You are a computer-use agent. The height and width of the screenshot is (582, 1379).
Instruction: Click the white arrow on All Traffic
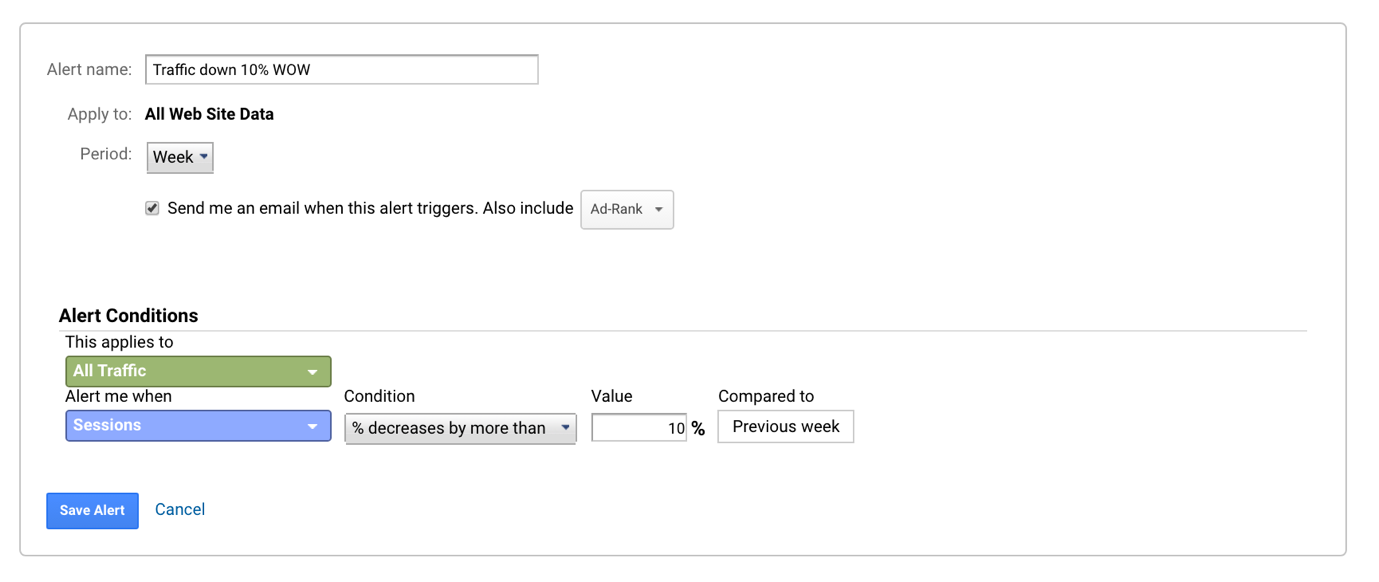(x=312, y=372)
